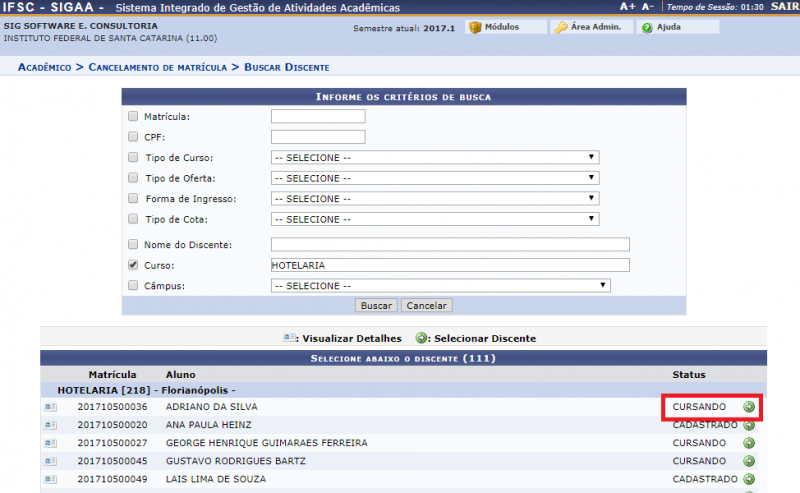This screenshot has height=493, width=800.
Task: Select student Adriano da Silva green arrow
Action: tap(749, 407)
